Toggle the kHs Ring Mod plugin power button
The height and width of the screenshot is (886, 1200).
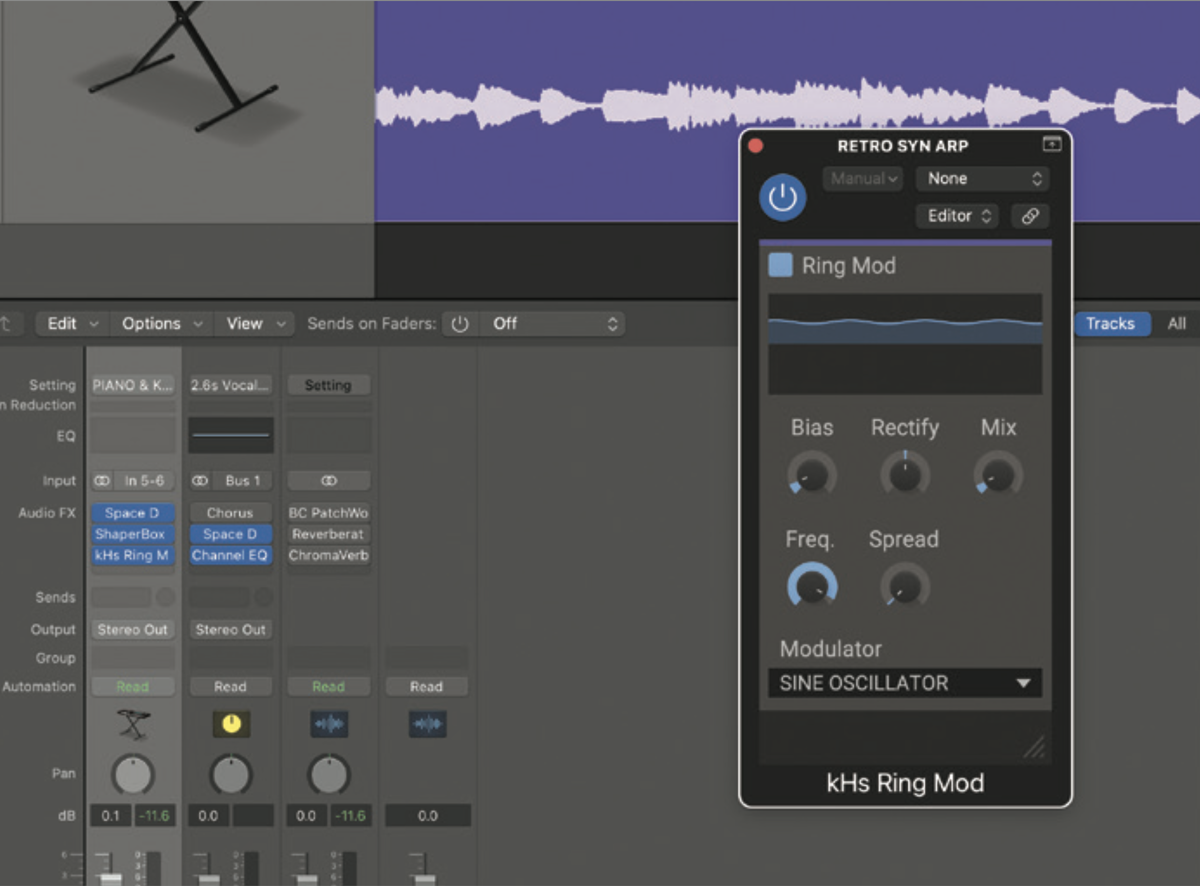pyautogui.click(x=783, y=197)
